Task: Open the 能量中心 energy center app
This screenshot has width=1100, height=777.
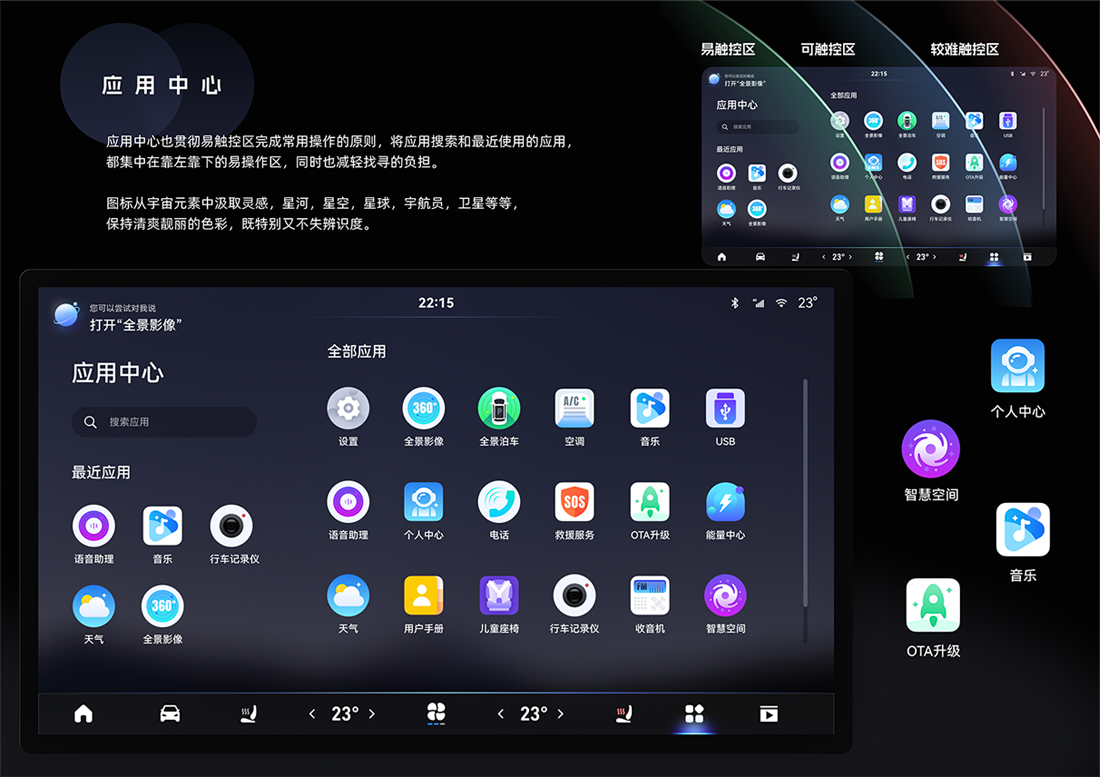Action: (x=724, y=503)
